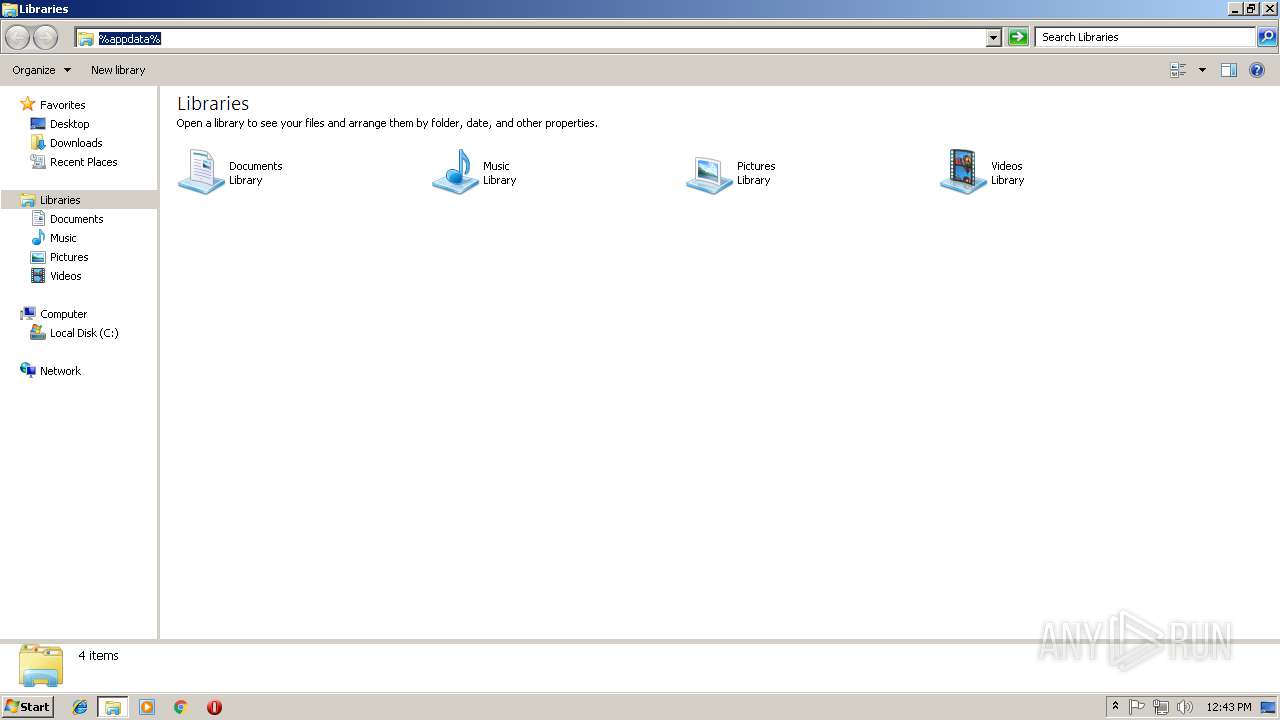The width and height of the screenshot is (1280, 720).
Task: Open the More view options arrow
Action: (1202, 70)
